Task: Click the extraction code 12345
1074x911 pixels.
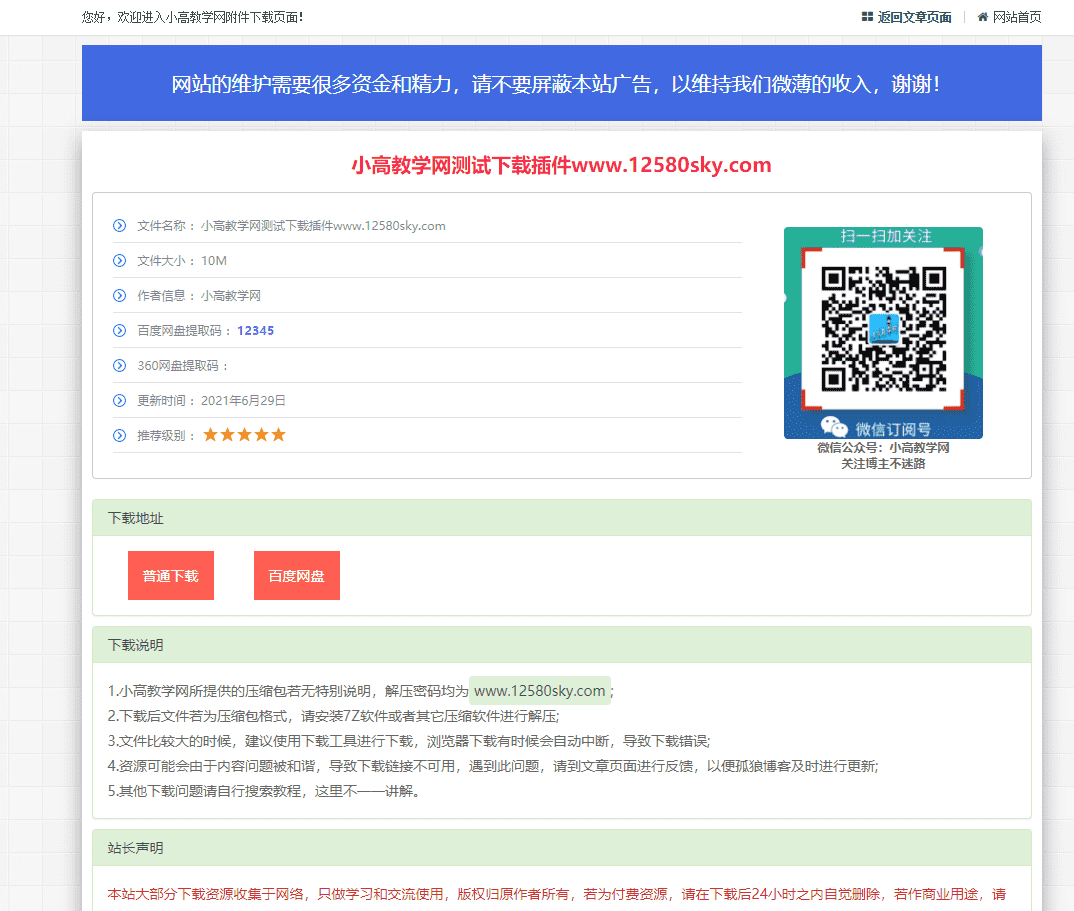Action: tap(255, 330)
